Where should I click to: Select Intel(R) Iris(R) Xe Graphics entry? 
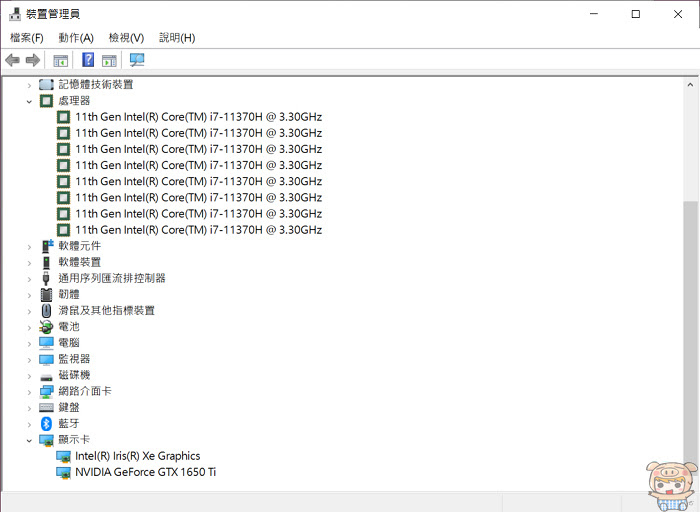(x=138, y=456)
